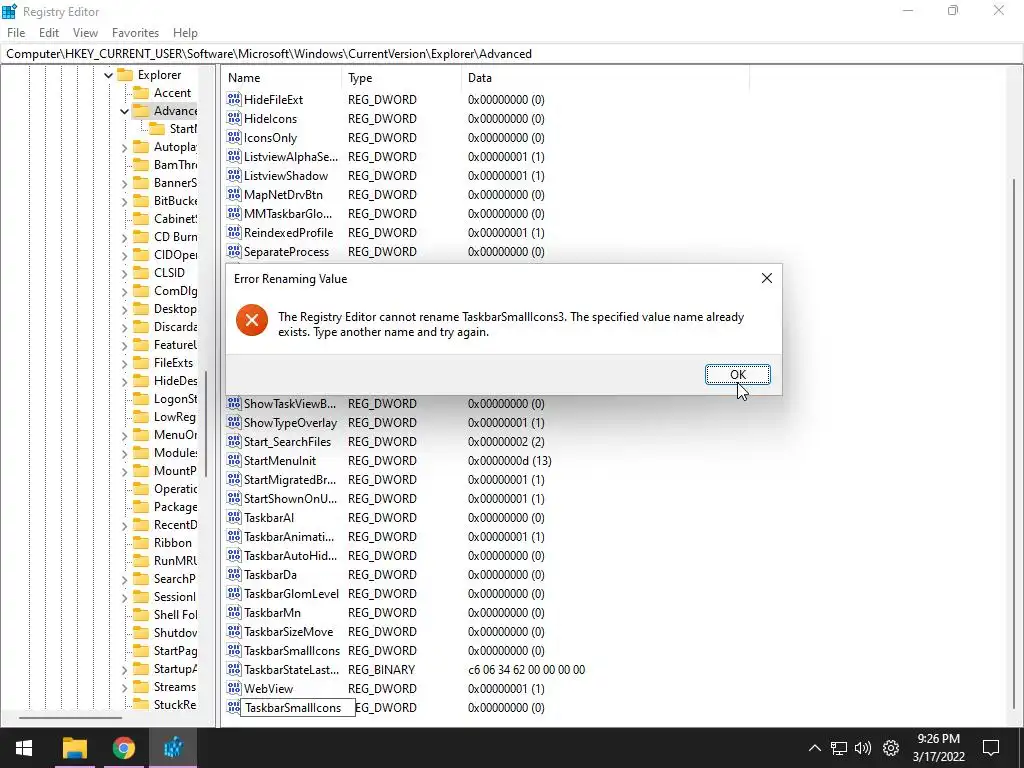The height and width of the screenshot is (768, 1024).
Task: Click the MapNetDrvBtn DWORD value icon
Action: pyautogui.click(x=234, y=195)
